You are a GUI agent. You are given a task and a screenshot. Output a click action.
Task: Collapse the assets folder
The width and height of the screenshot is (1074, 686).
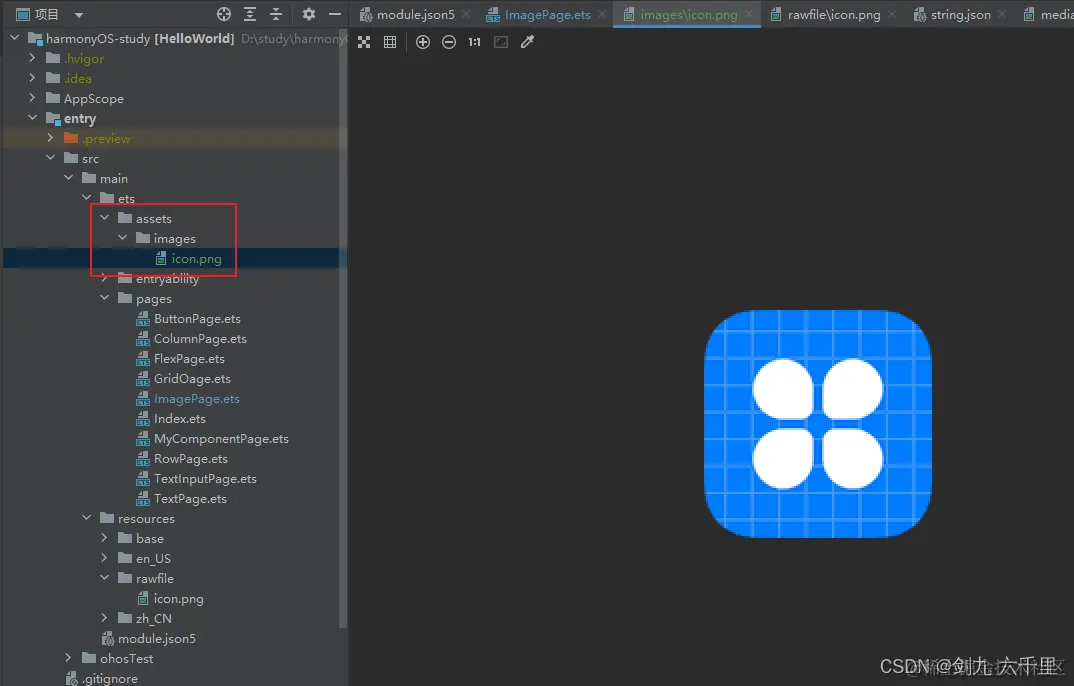(x=105, y=218)
